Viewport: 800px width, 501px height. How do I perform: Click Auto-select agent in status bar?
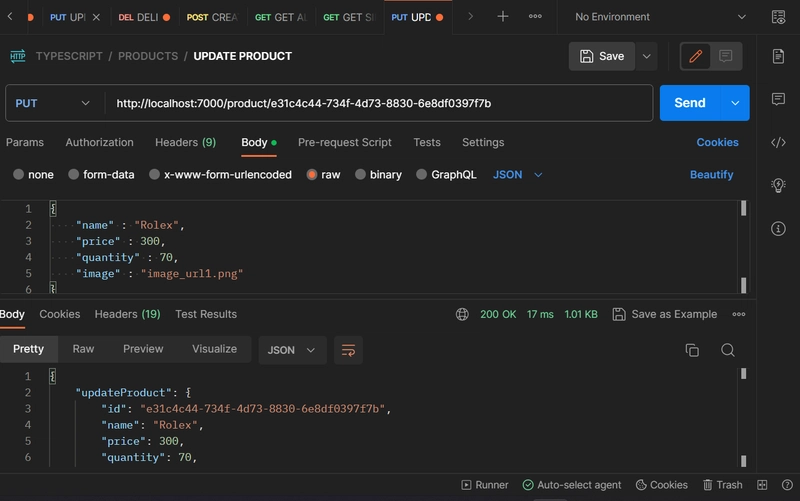click(x=572, y=485)
